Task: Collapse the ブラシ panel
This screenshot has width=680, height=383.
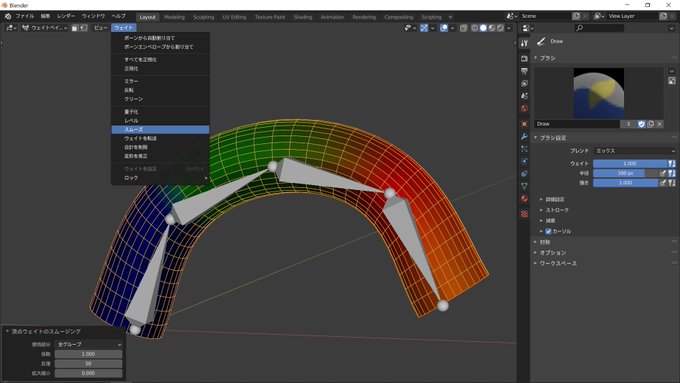Action: point(547,58)
